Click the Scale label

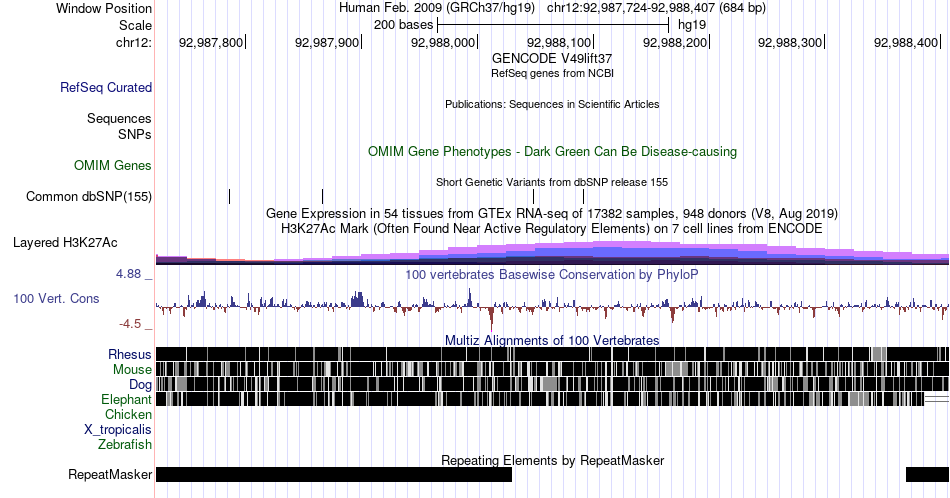136,25
